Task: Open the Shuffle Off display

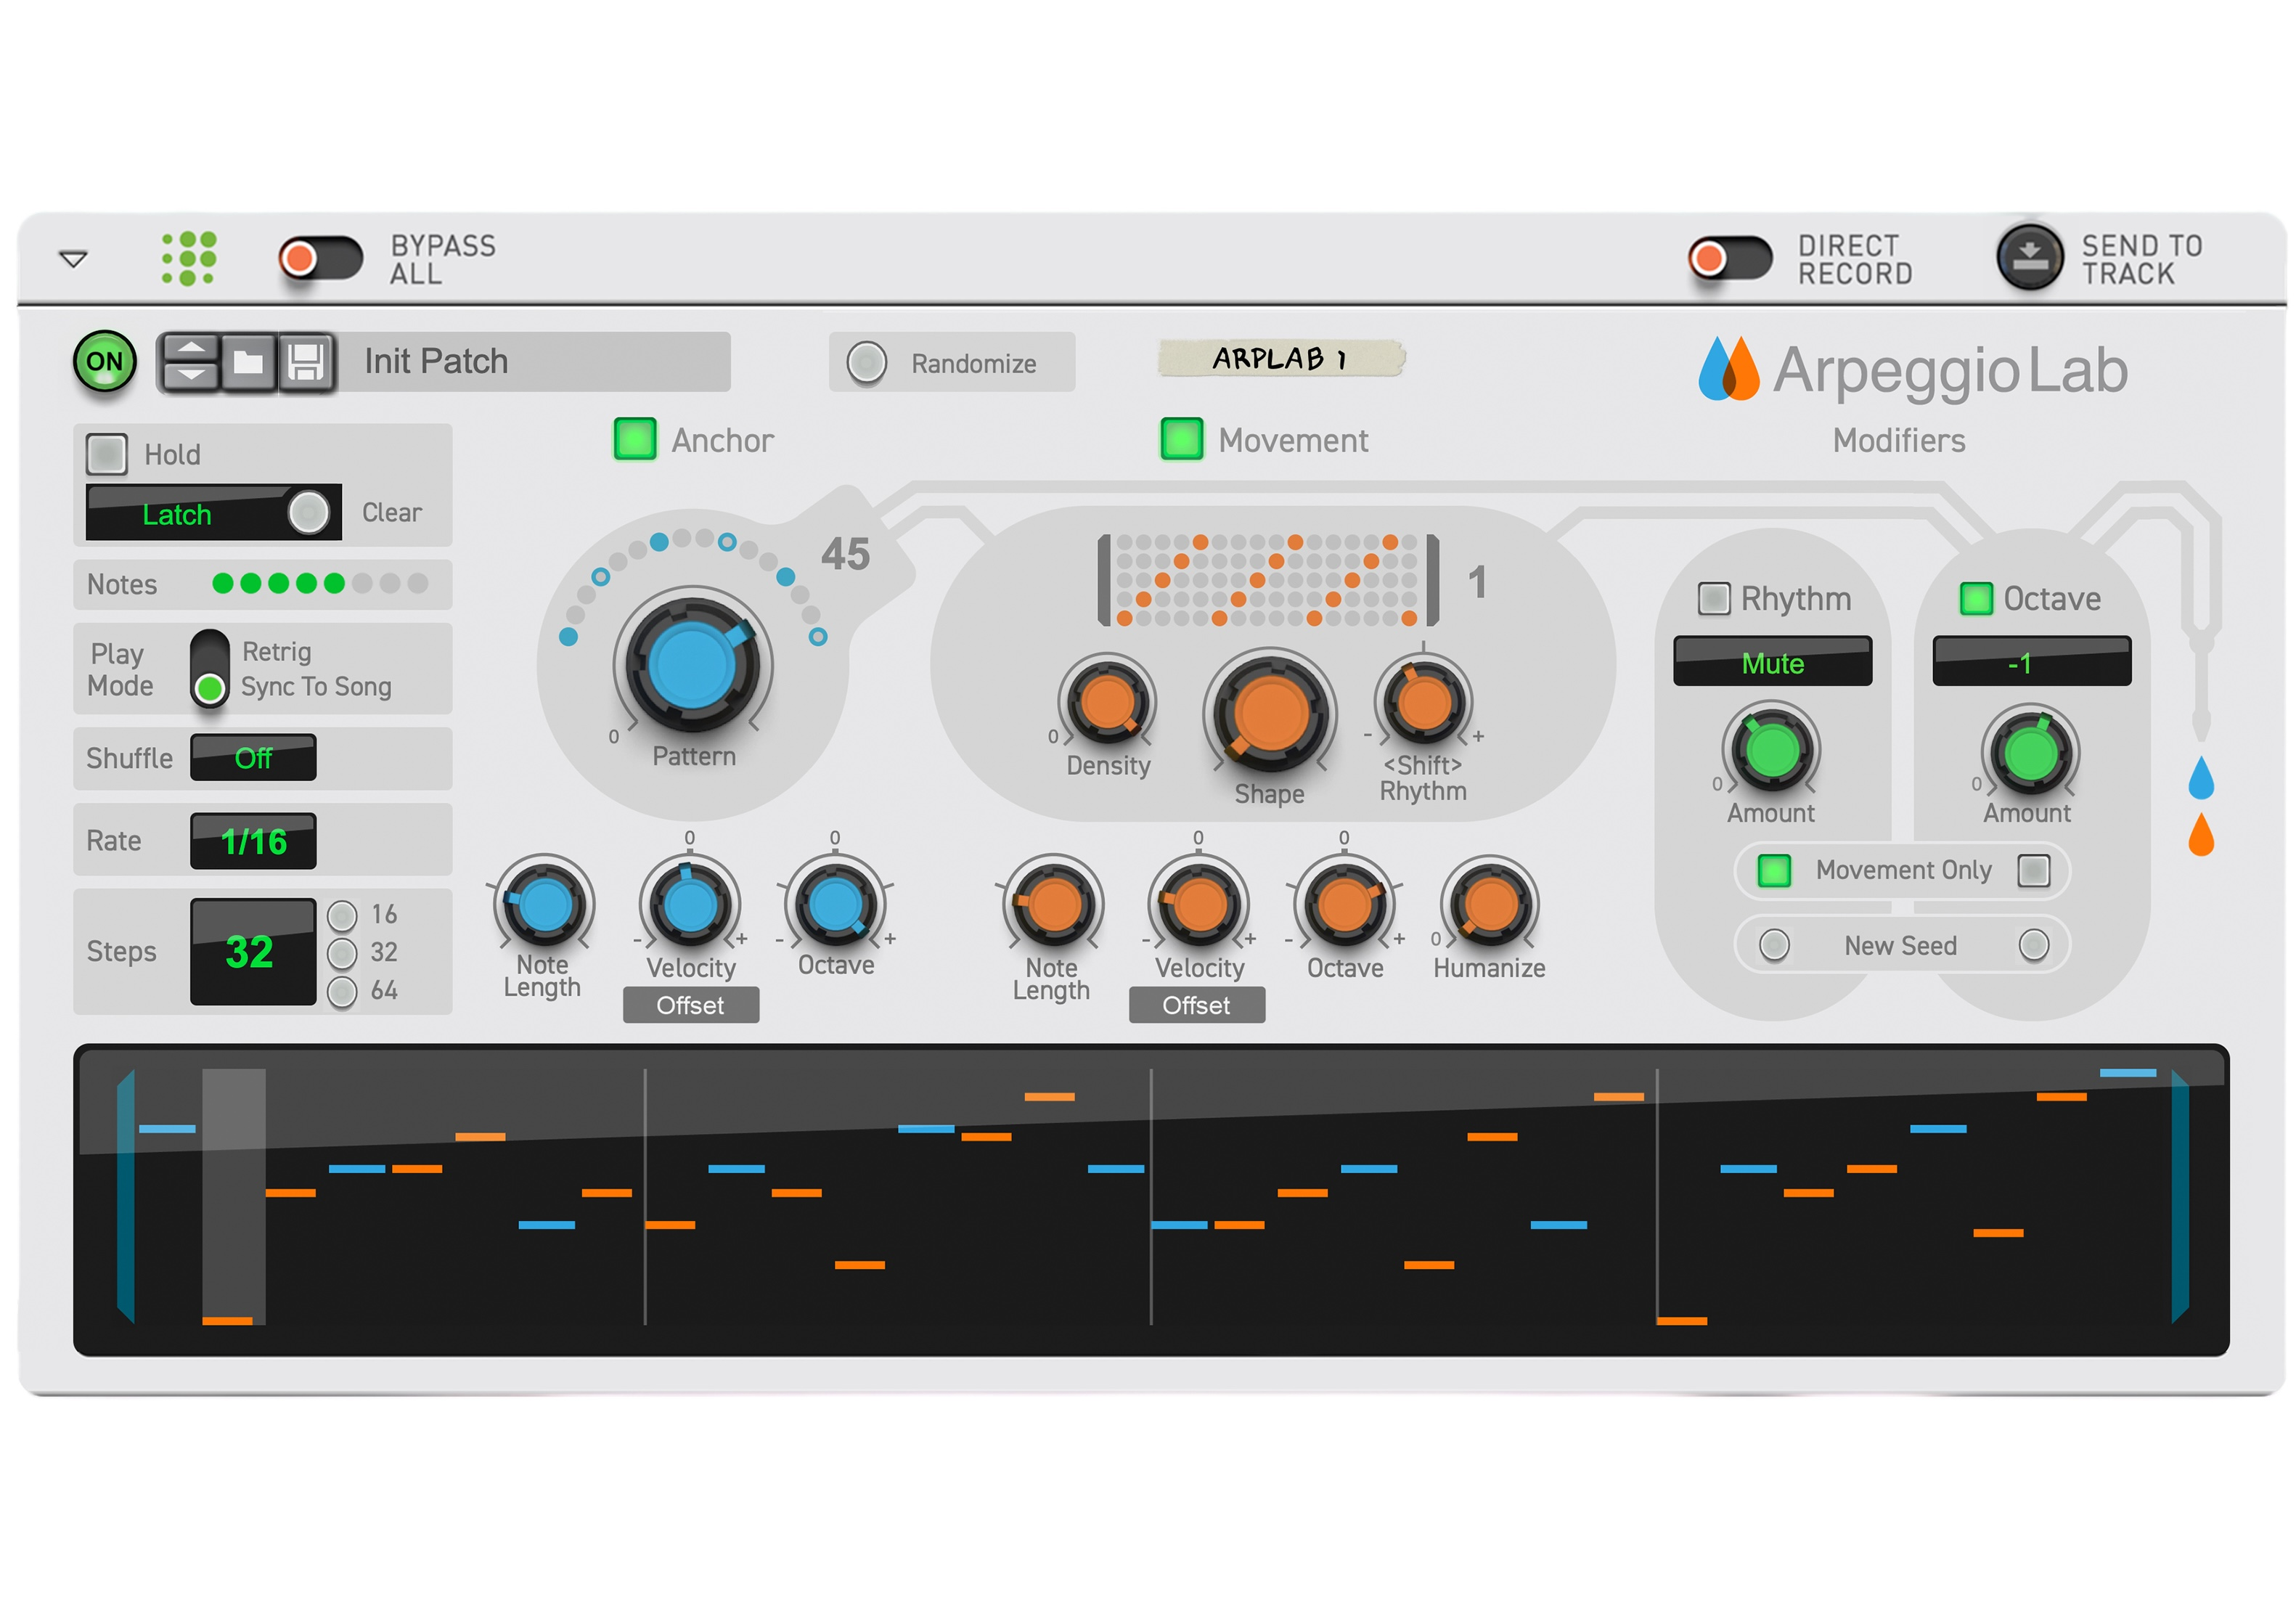Action: click(253, 758)
